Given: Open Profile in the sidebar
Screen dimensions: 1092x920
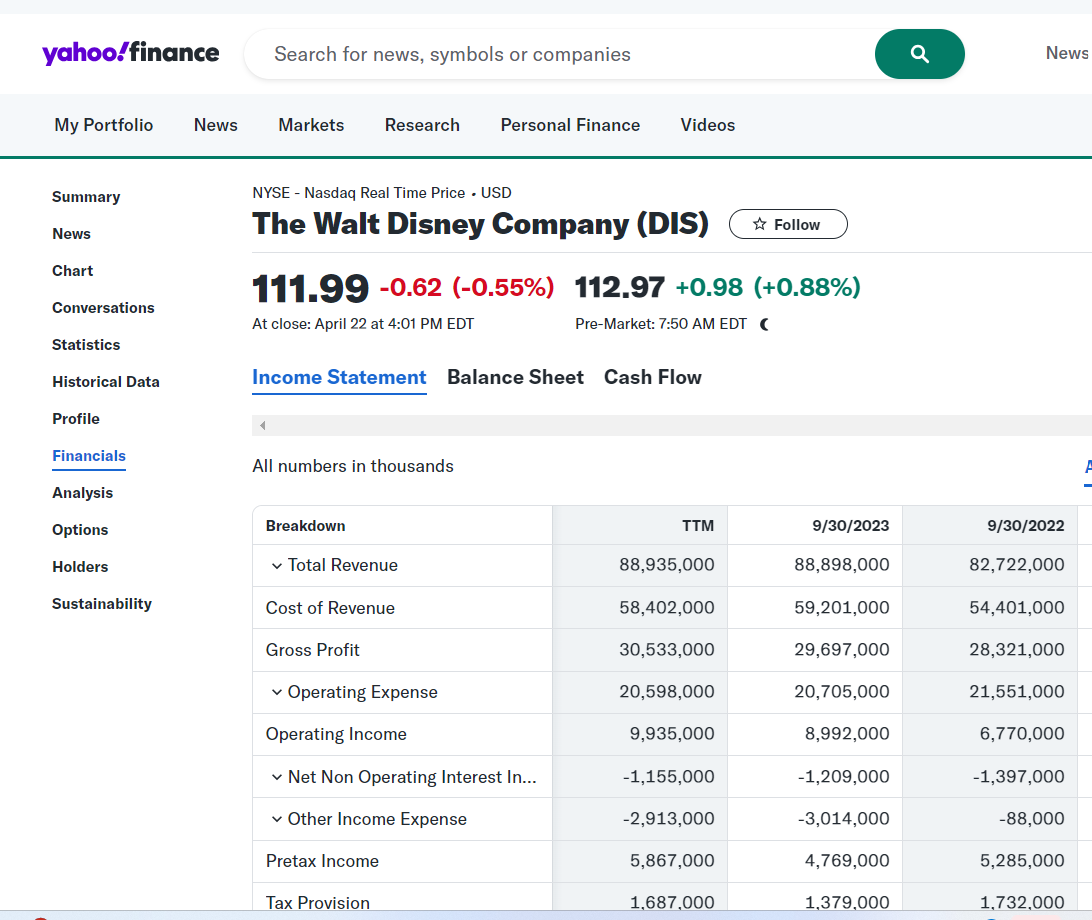Looking at the screenshot, I should coord(76,419).
